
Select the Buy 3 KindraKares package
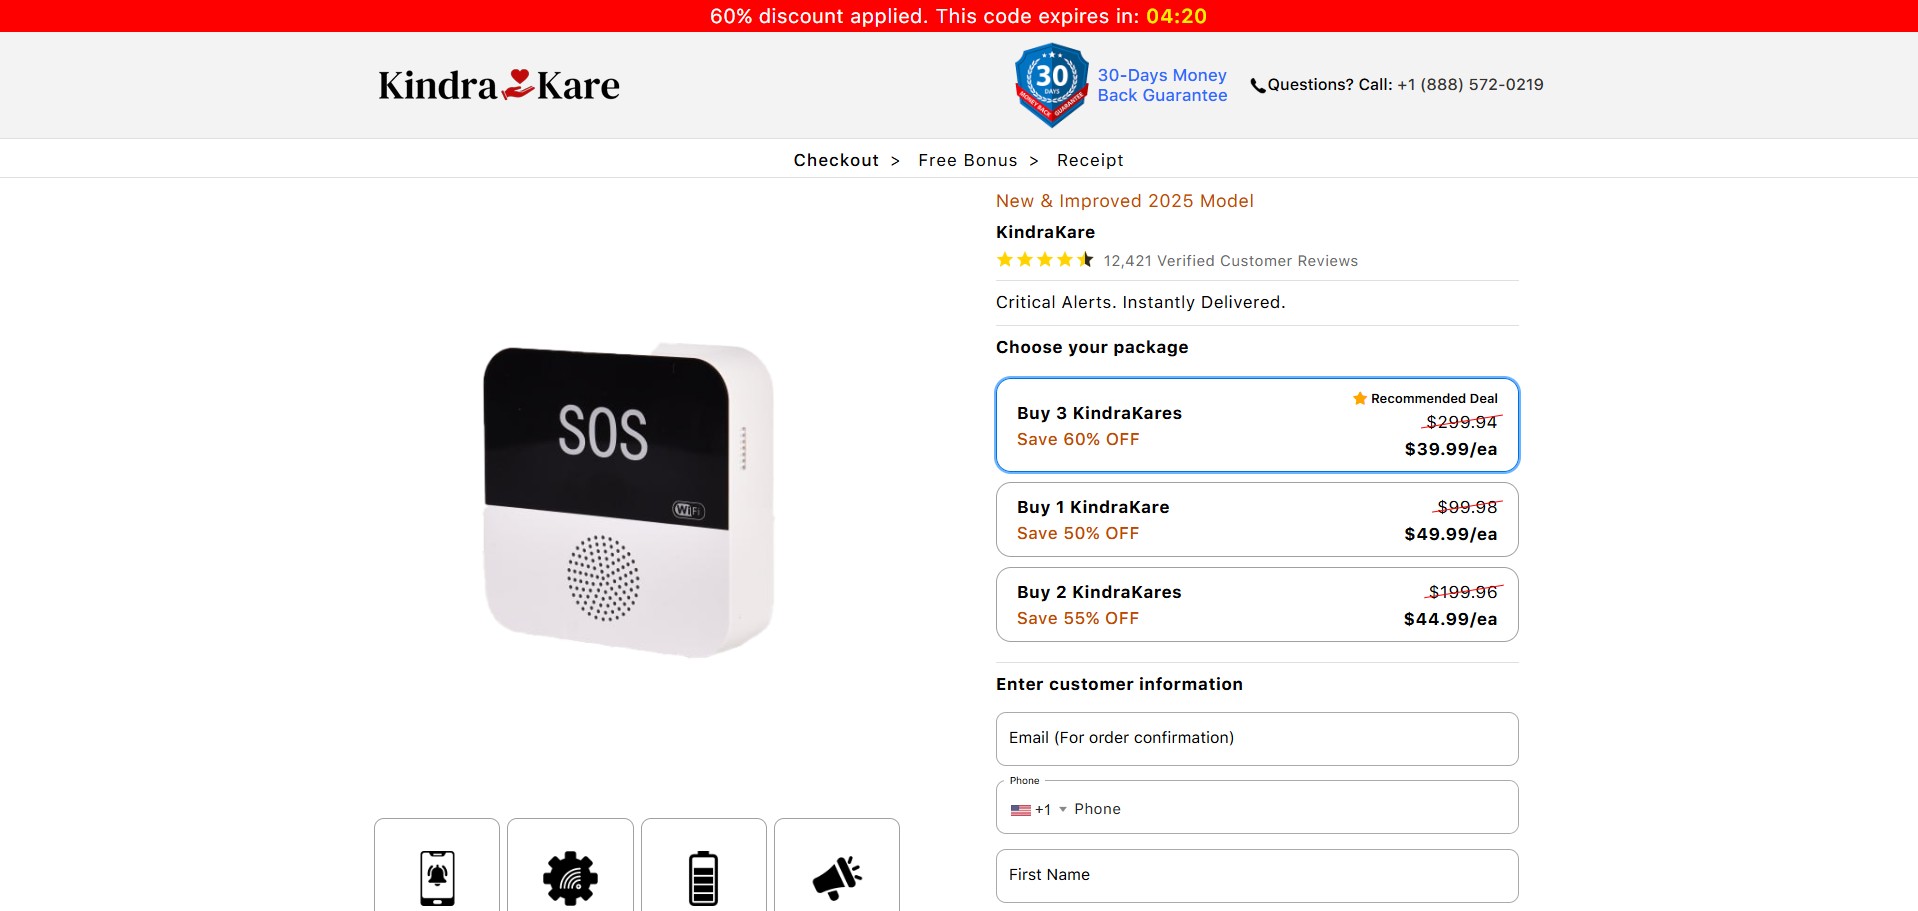point(1257,425)
